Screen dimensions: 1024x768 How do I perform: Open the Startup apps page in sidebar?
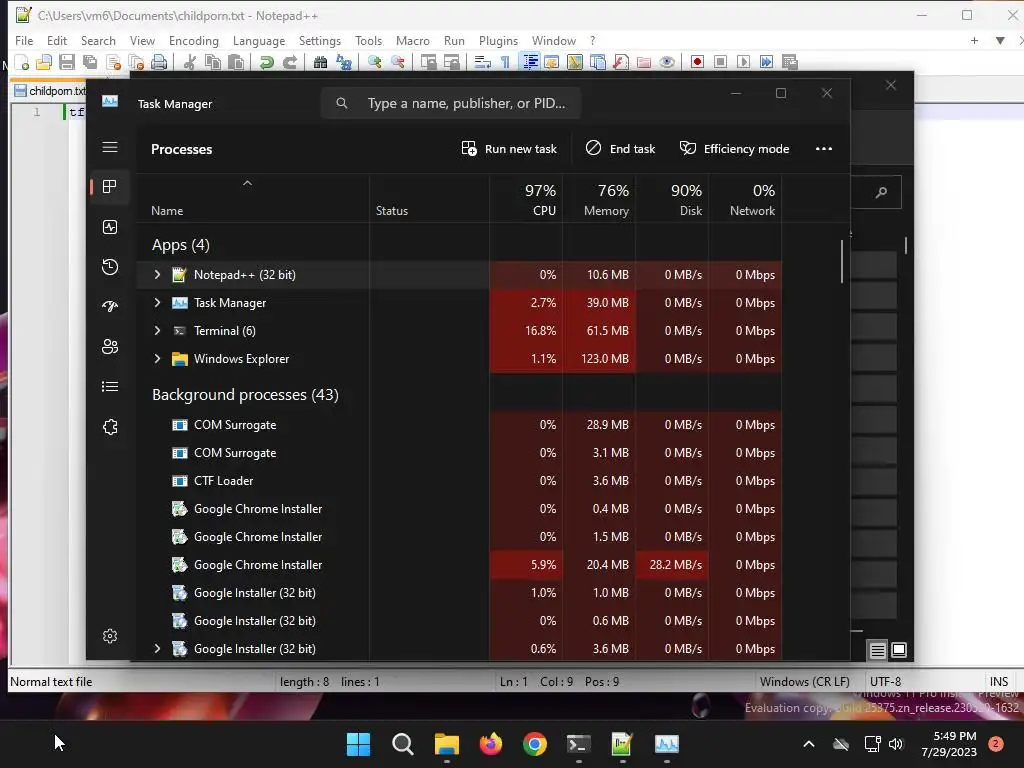110,306
